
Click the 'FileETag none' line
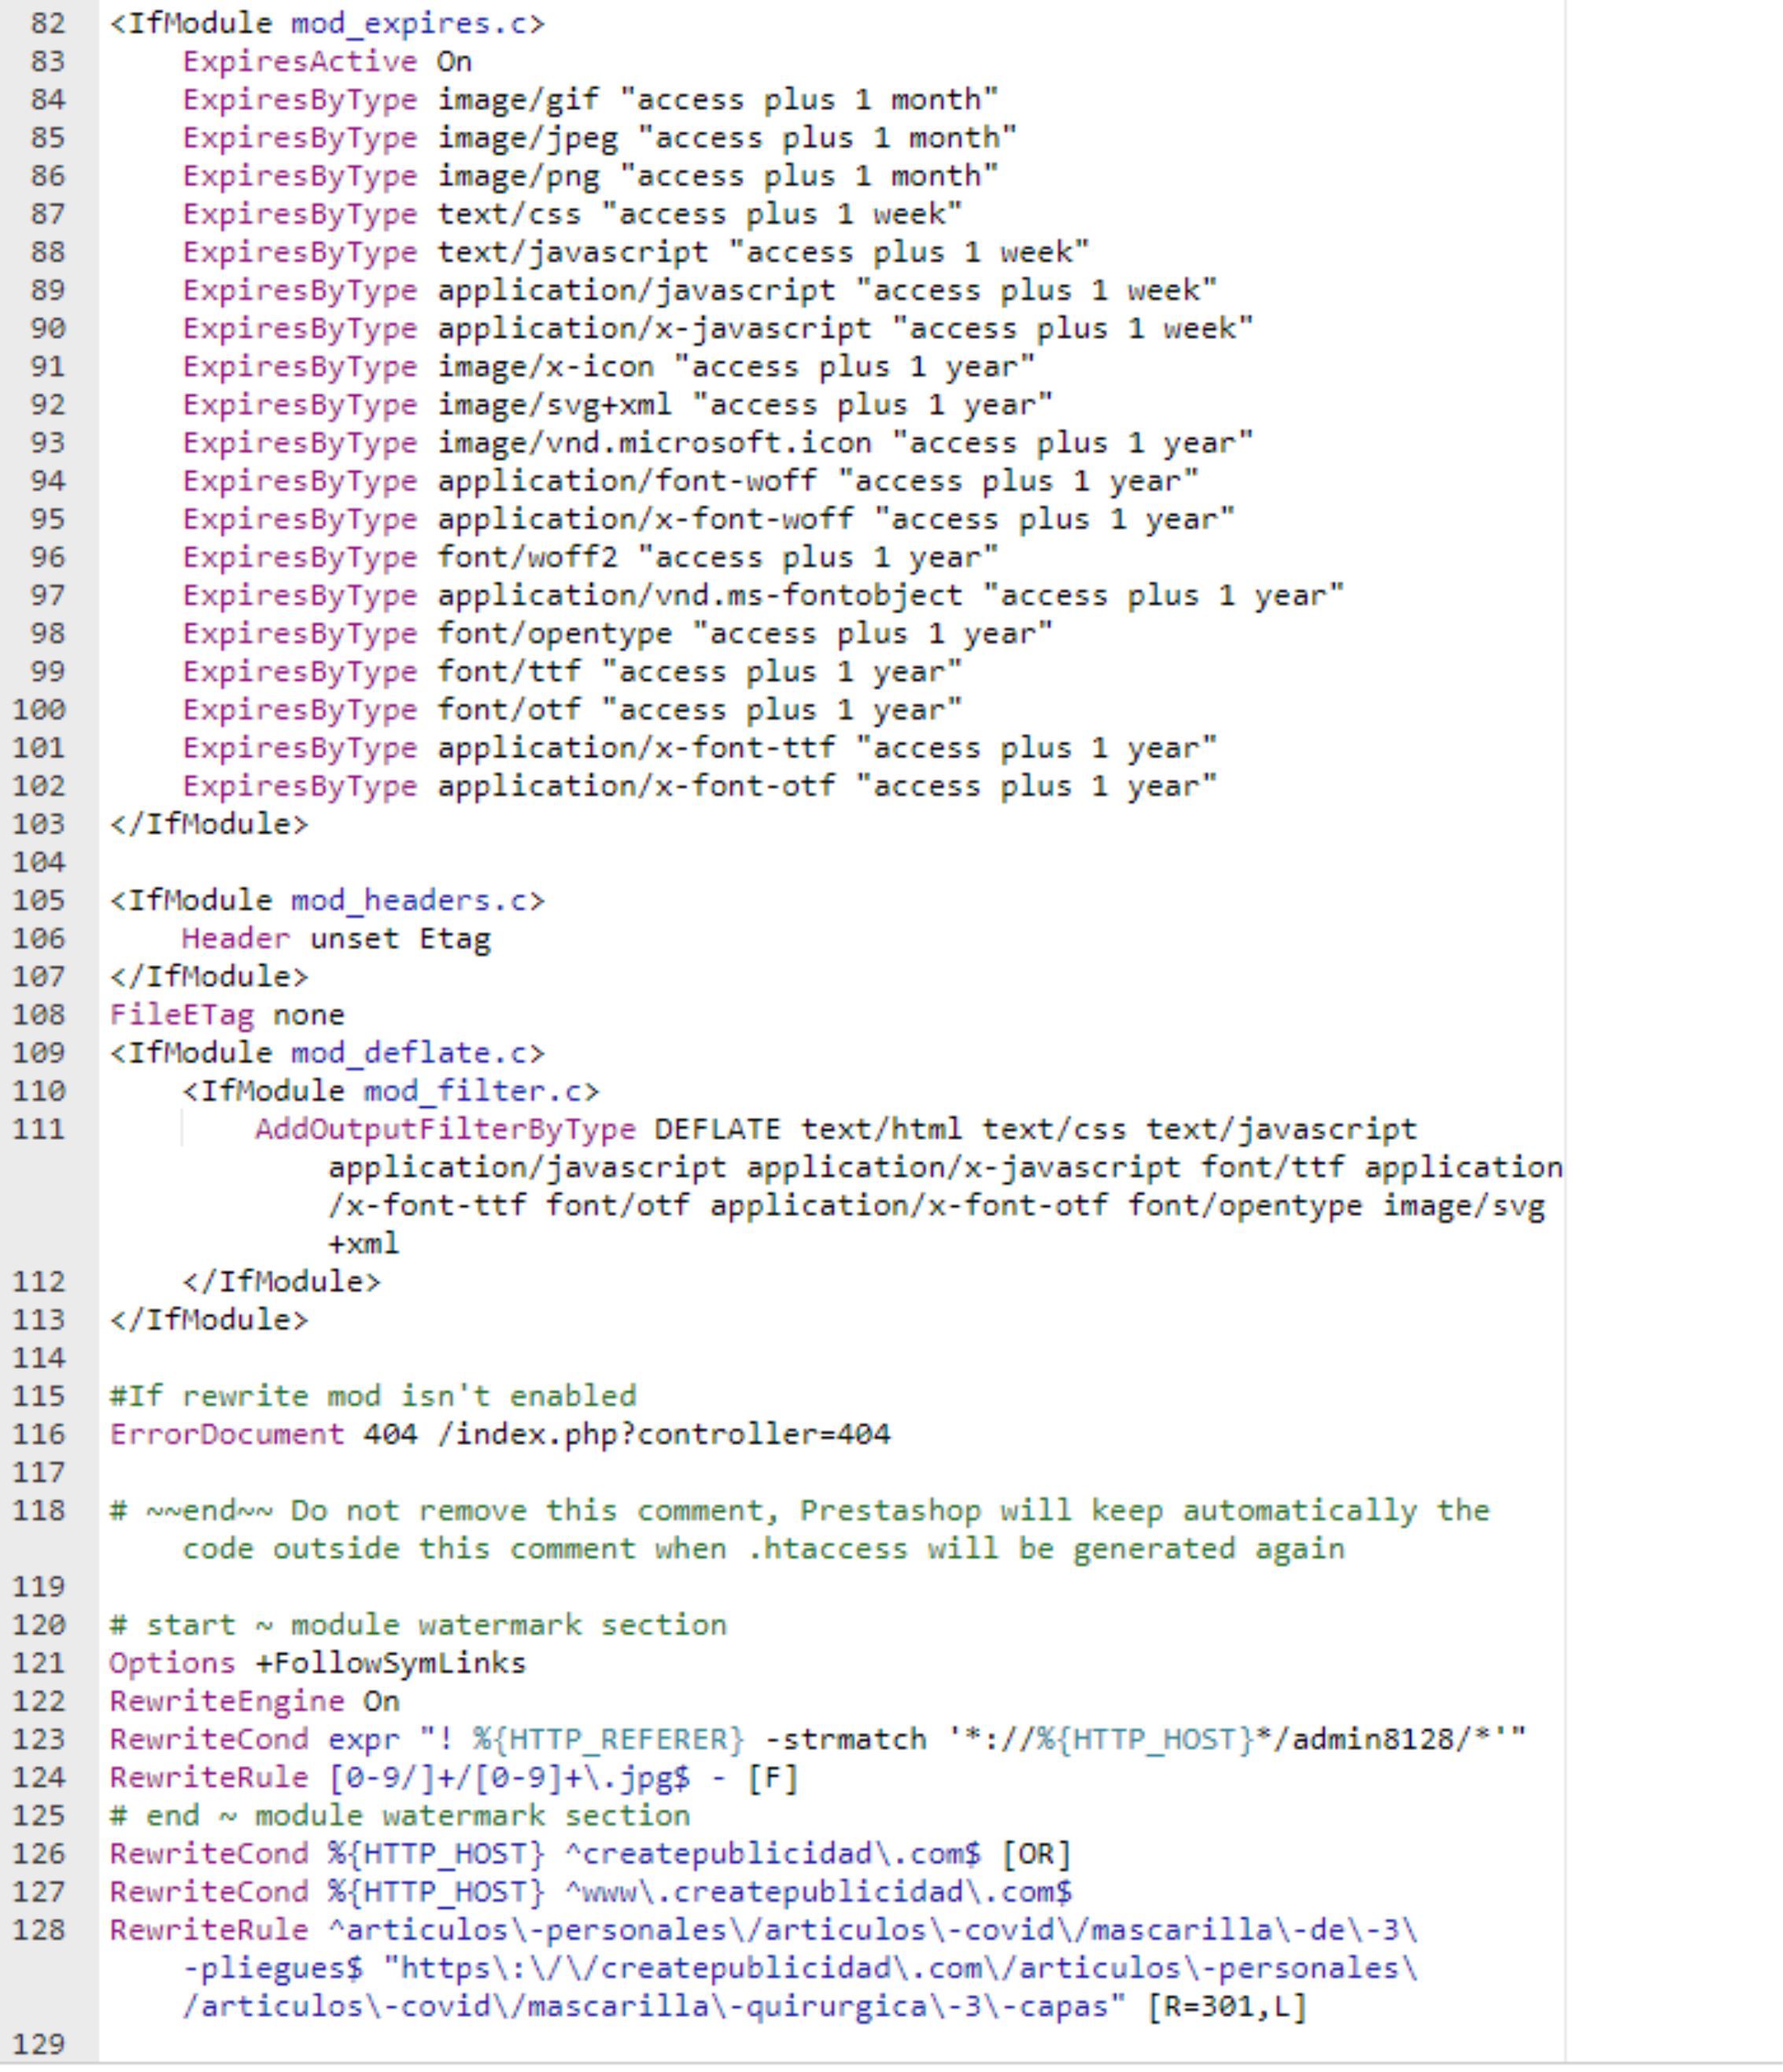coord(227,1015)
